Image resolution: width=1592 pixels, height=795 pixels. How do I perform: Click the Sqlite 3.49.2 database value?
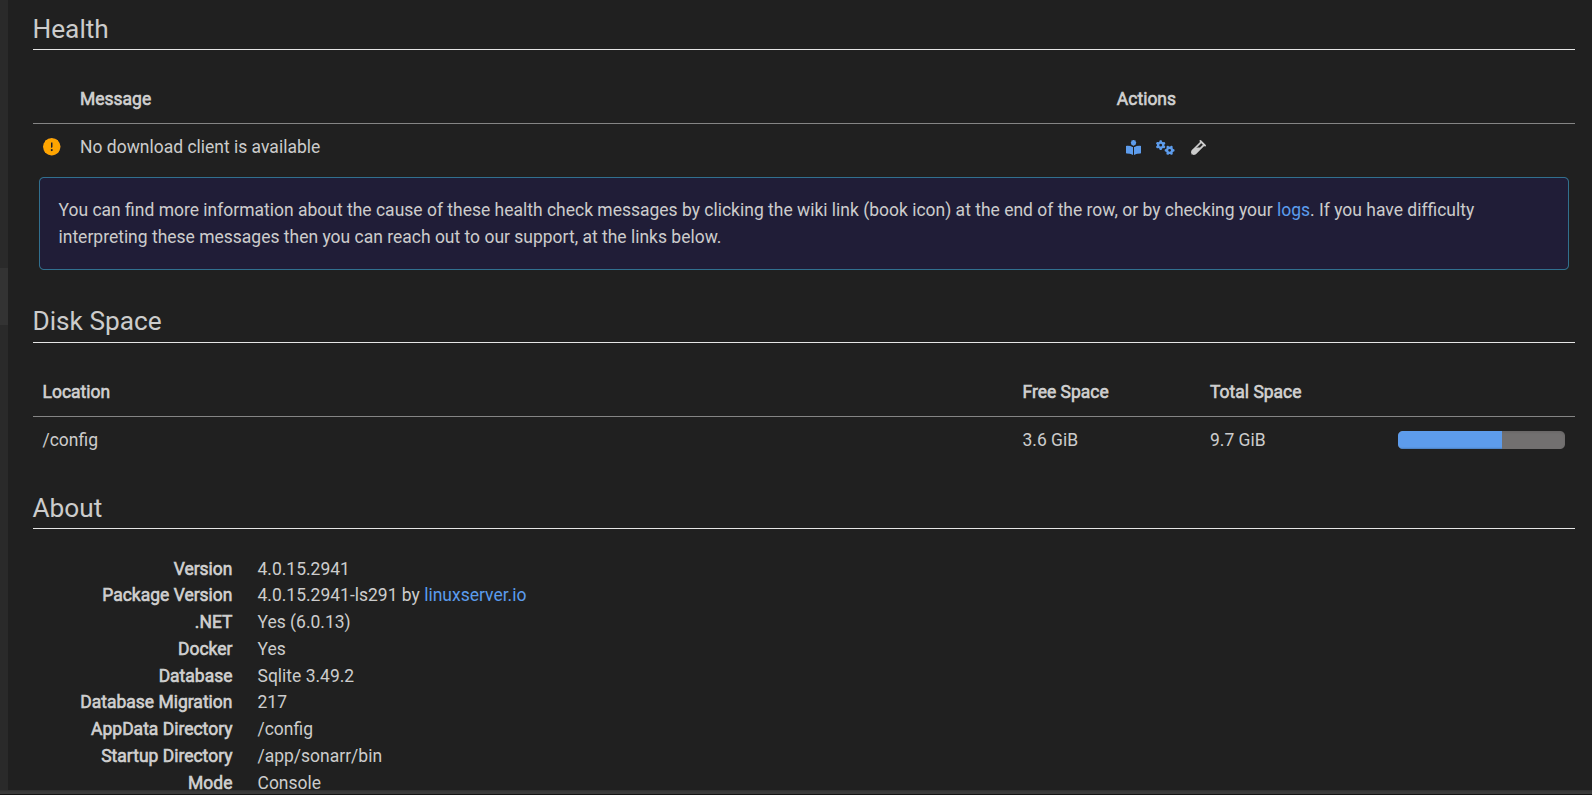point(305,676)
